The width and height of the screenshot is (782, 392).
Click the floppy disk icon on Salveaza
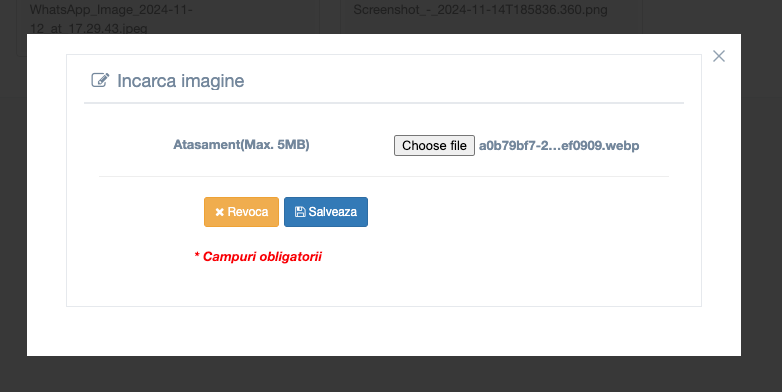click(300, 212)
